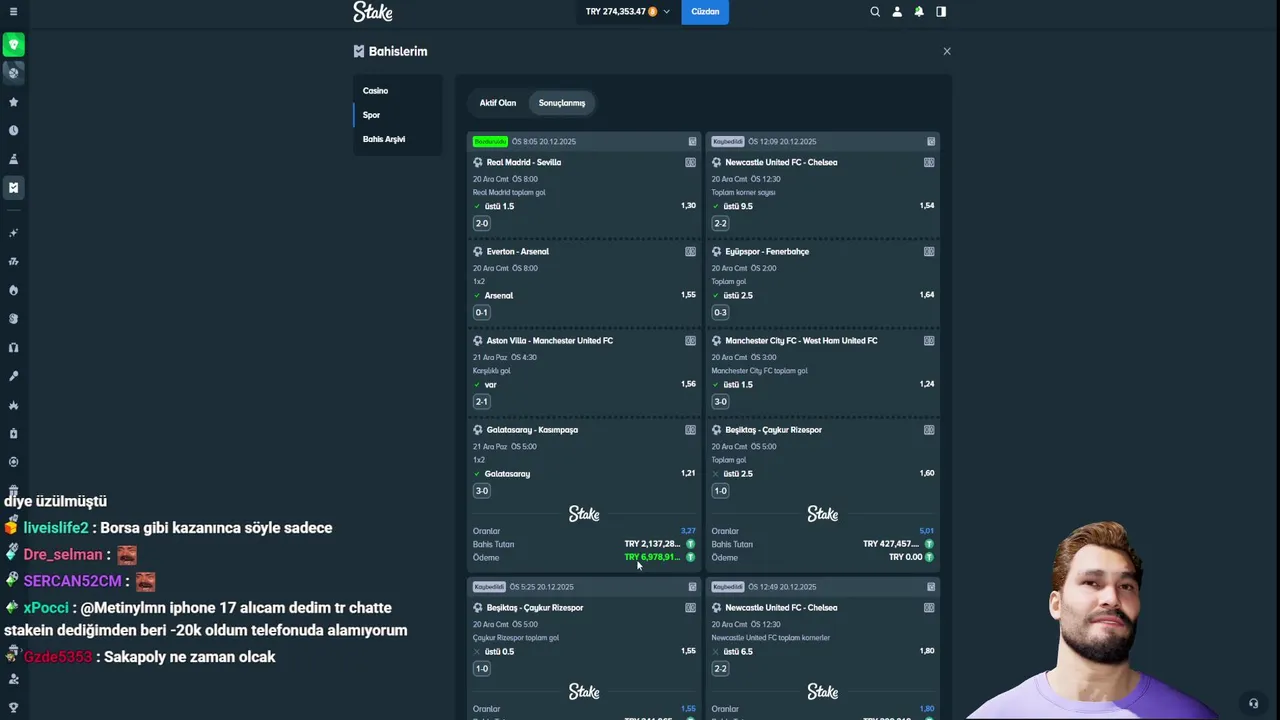The image size is (1280, 720).
Task: Open stats icon for upper Beşiktaş - Çaykur Rizespor
Action: tap(929, 430)
